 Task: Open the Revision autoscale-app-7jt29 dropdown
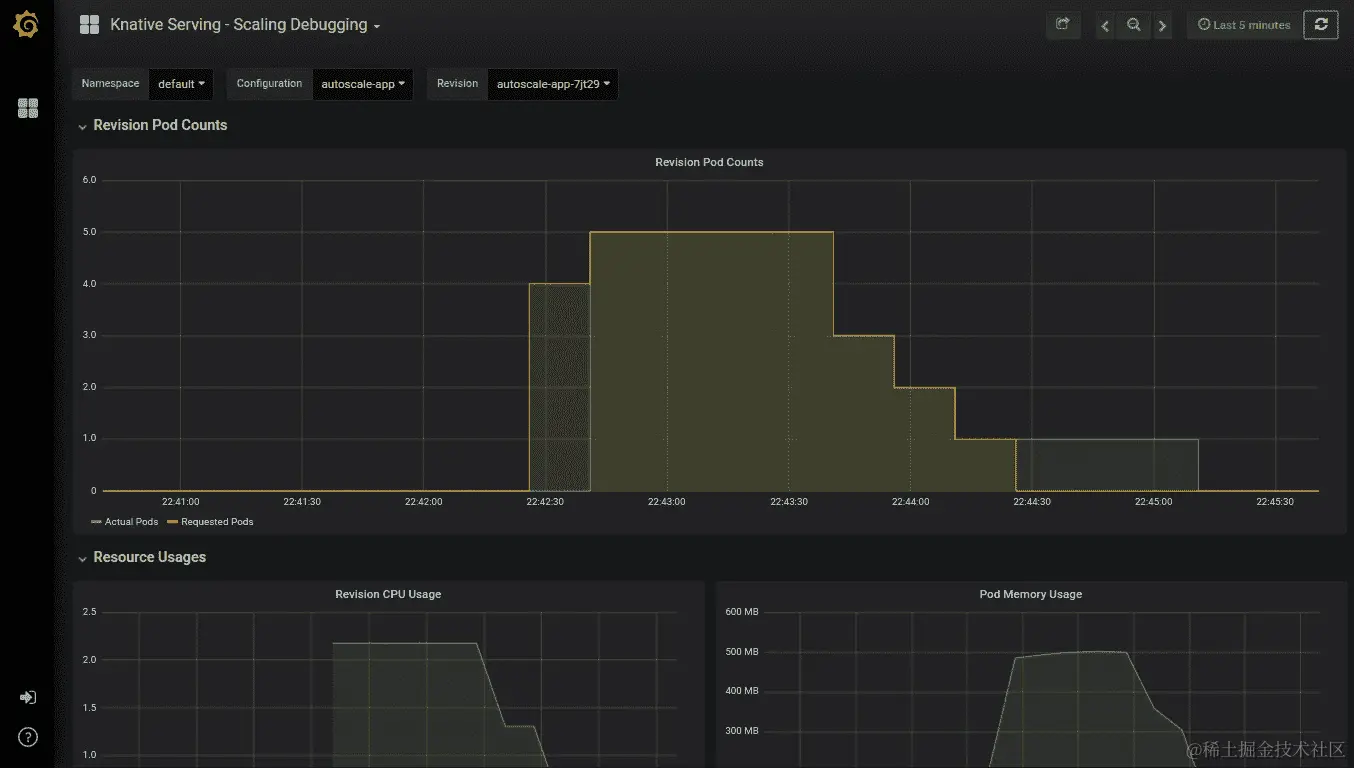[553, 84]
